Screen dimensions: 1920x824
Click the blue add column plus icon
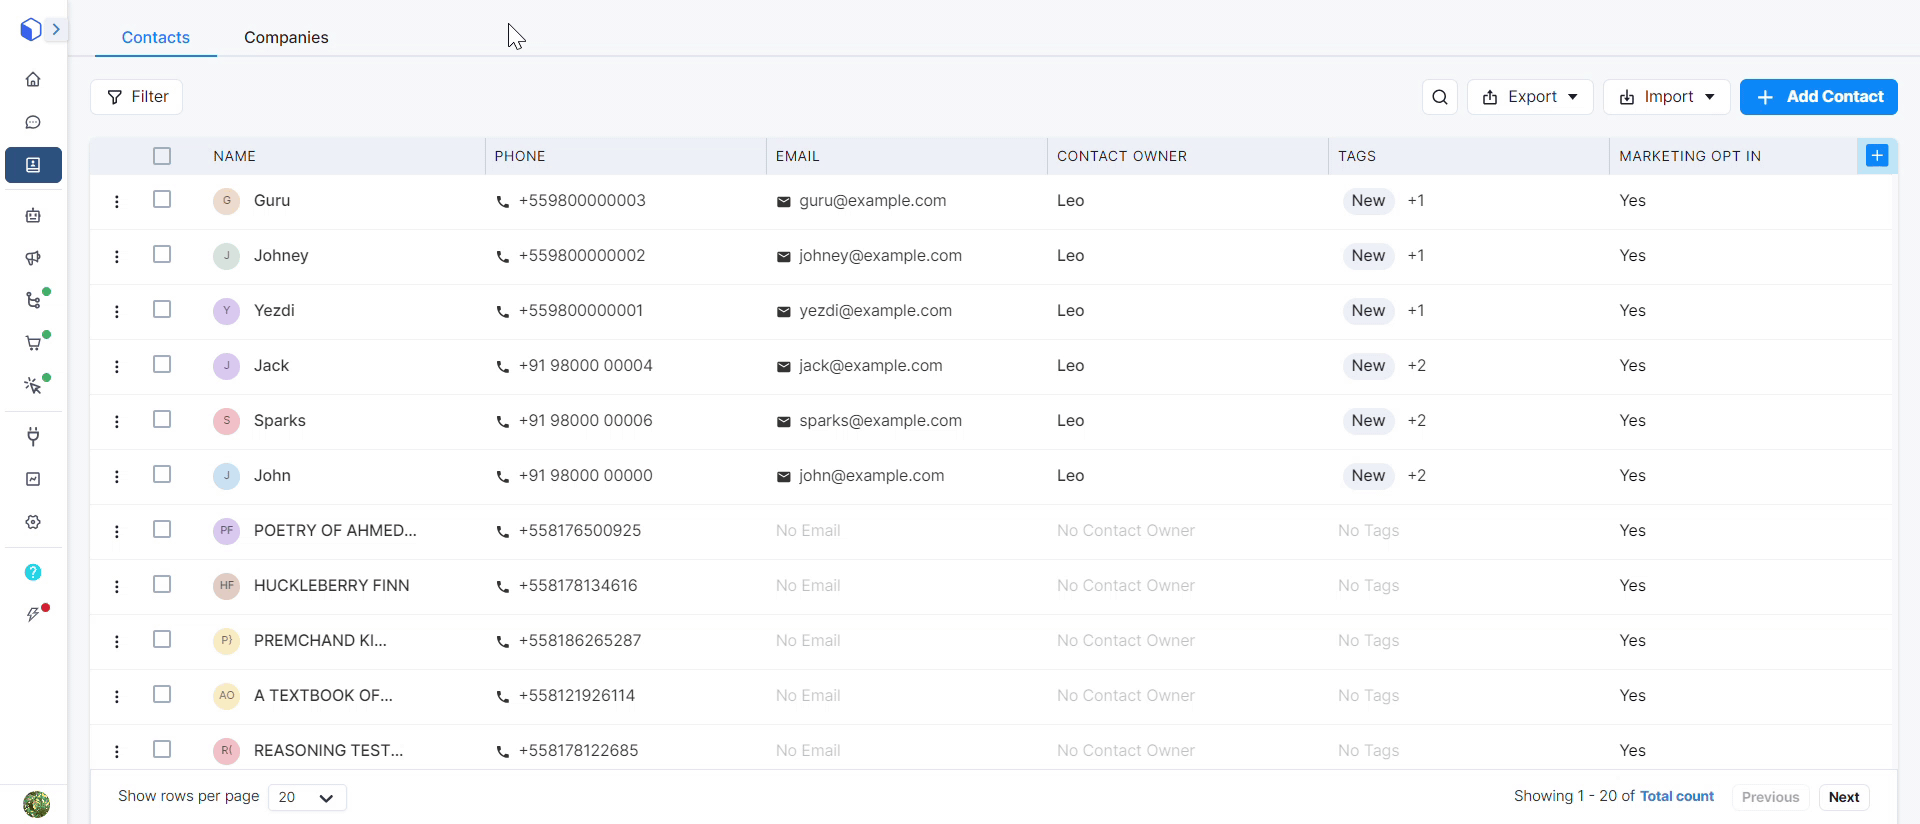click(x=1876, y=156)
